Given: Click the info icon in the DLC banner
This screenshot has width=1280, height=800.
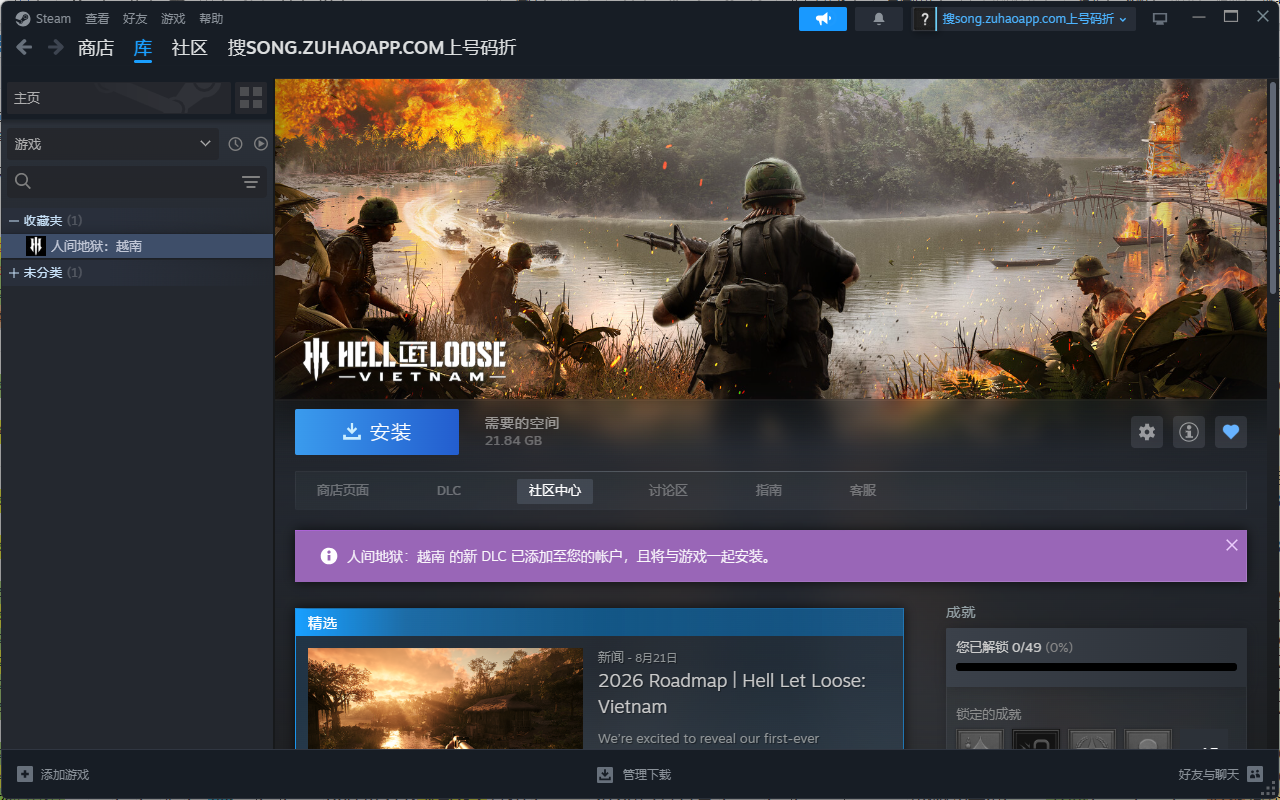Looking at the screenshot, I should [328, 556].
